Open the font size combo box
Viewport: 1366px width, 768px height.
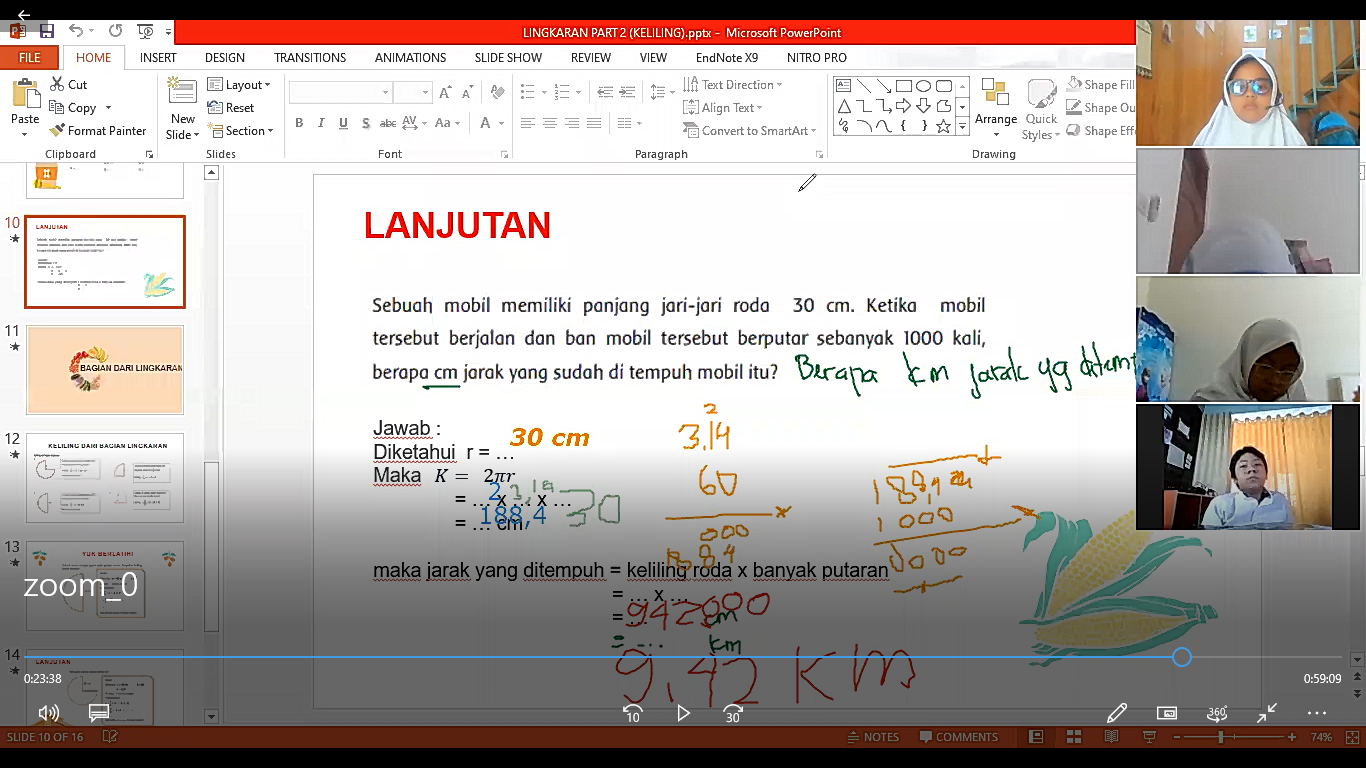click(412, 92)
